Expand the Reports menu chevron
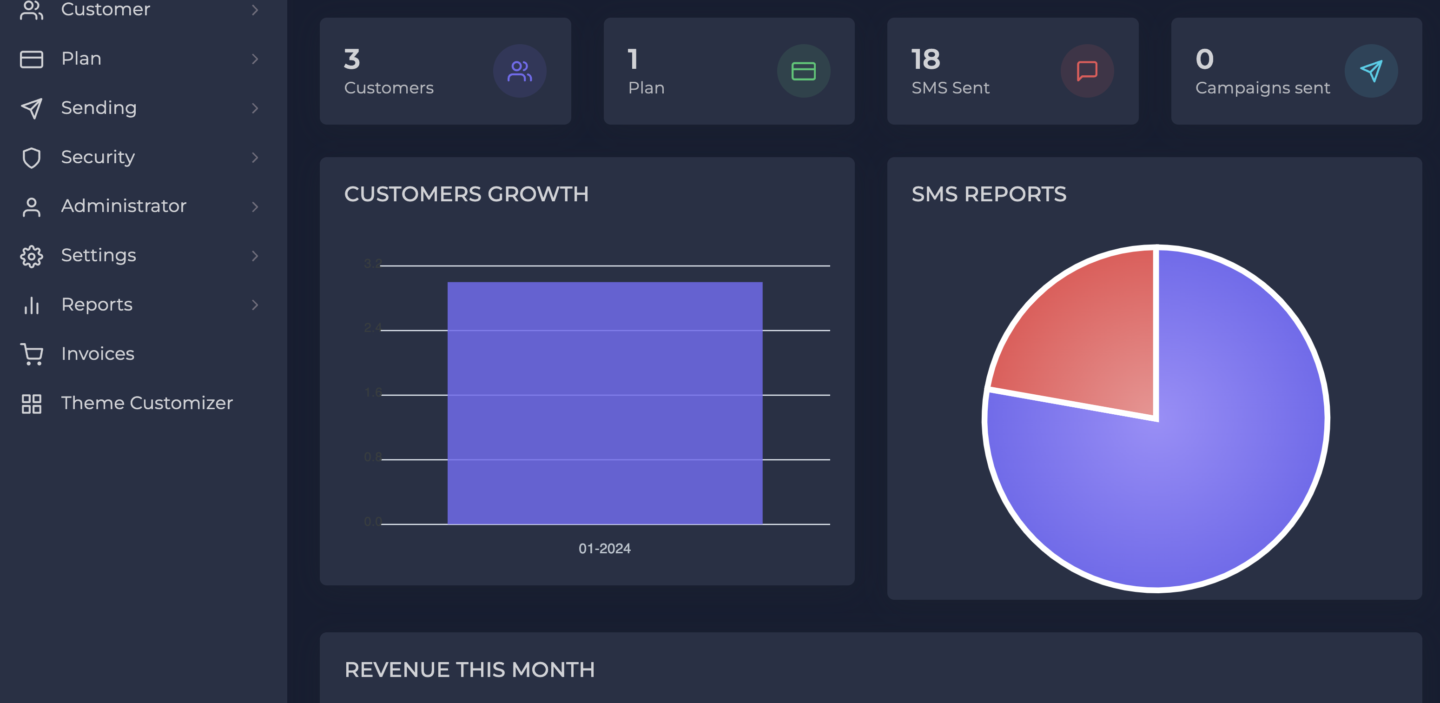 (x=255, y=305)
